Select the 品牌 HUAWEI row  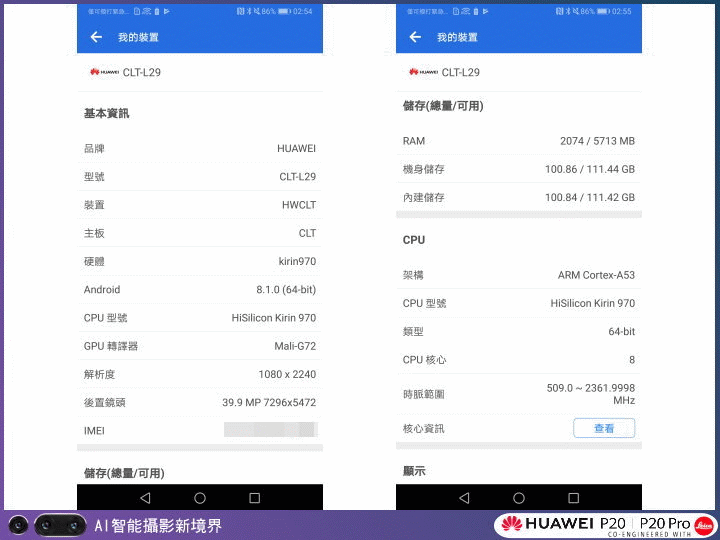[200, 148]
